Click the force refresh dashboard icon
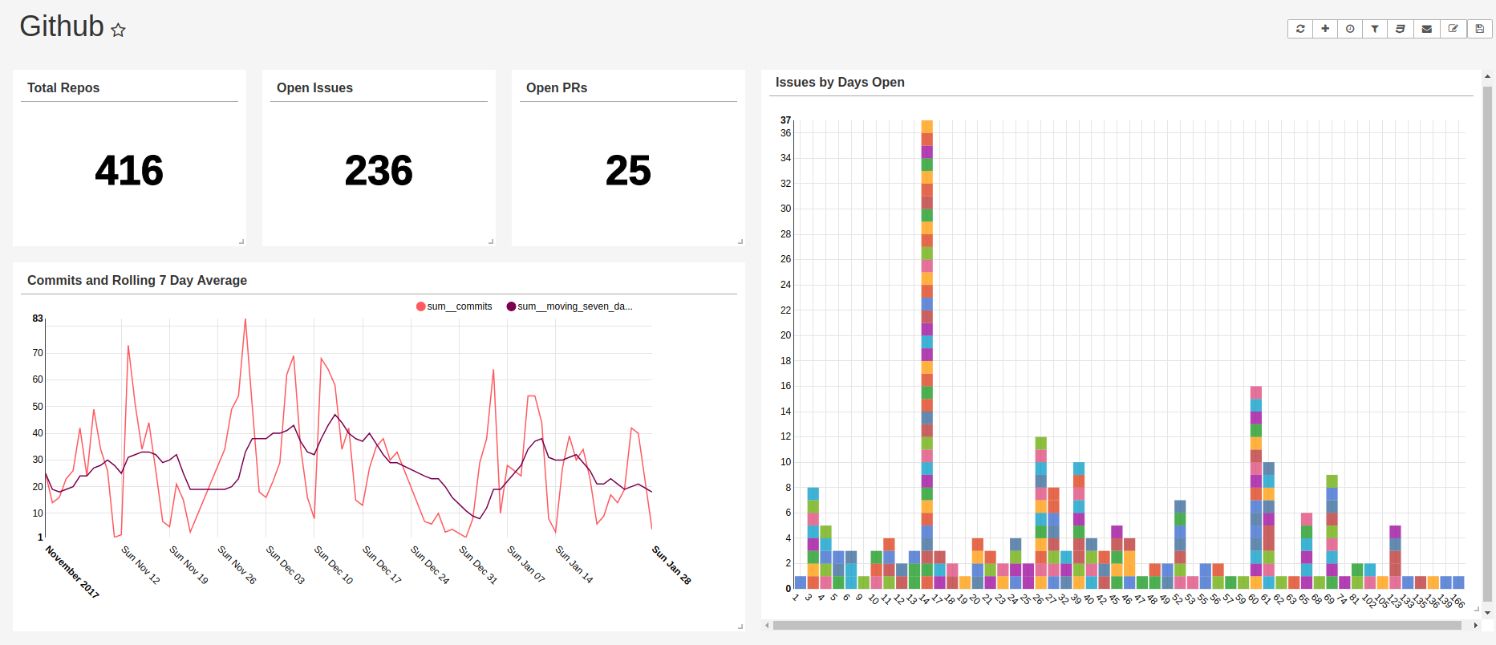Image resolution: width=1496 pixels, height=645 pixels. [x=1299, y=28]
